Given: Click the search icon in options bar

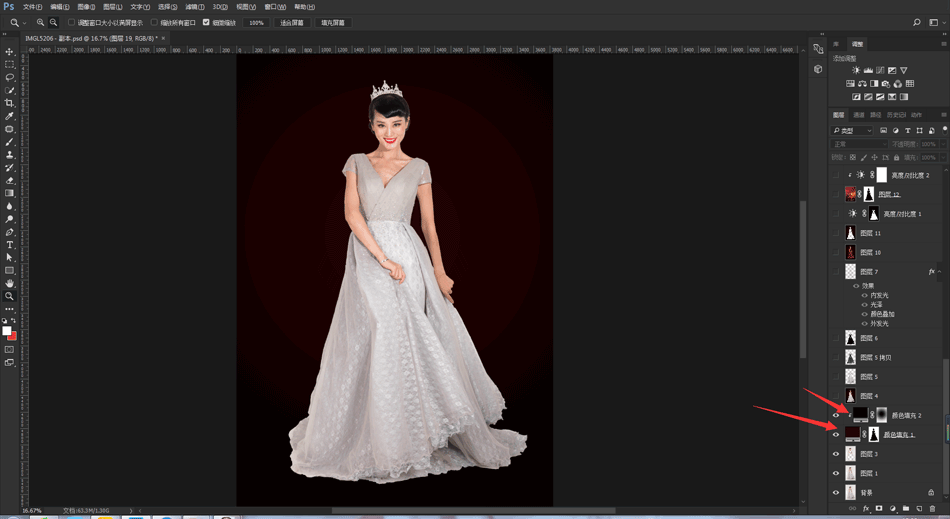Looking at the screenshot, I should [x=917, y=22].
